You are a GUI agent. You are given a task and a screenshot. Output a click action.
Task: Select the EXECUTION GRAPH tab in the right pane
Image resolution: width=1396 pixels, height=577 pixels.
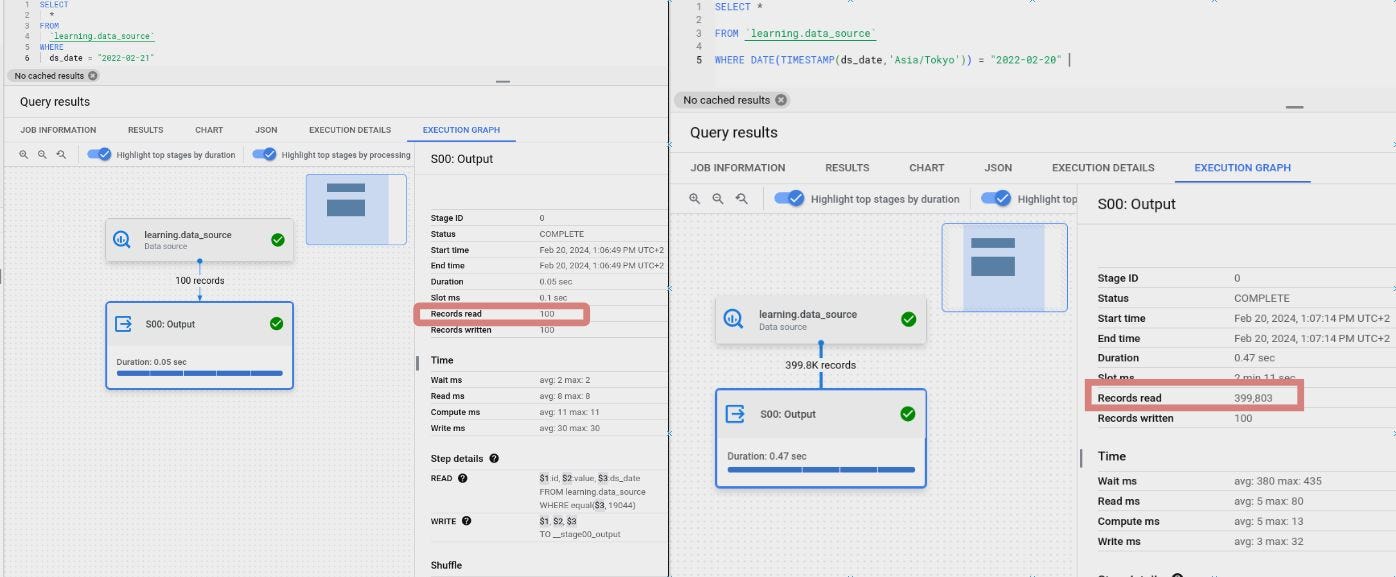pos(1243,168)
